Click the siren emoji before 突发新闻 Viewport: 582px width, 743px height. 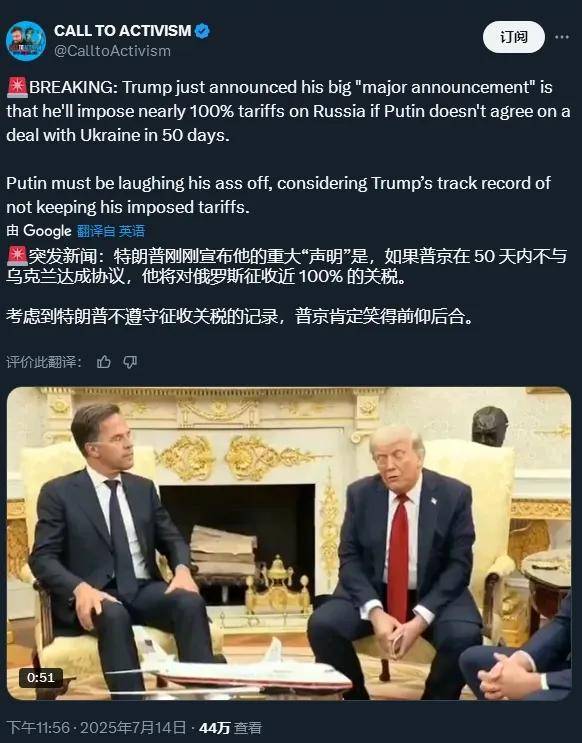tap(18, 256)
